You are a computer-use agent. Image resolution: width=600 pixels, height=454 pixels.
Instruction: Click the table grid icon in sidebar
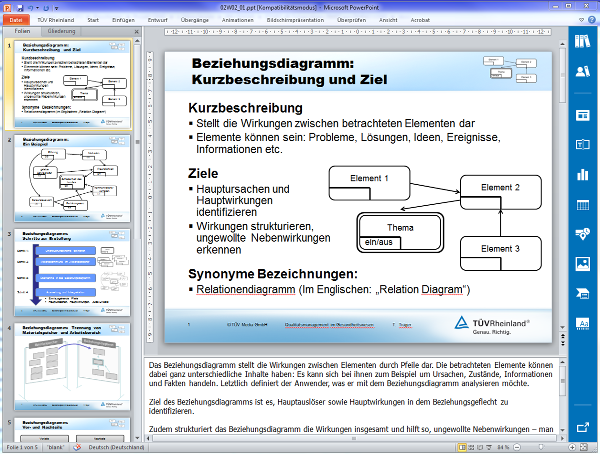[x=583, y=205]
